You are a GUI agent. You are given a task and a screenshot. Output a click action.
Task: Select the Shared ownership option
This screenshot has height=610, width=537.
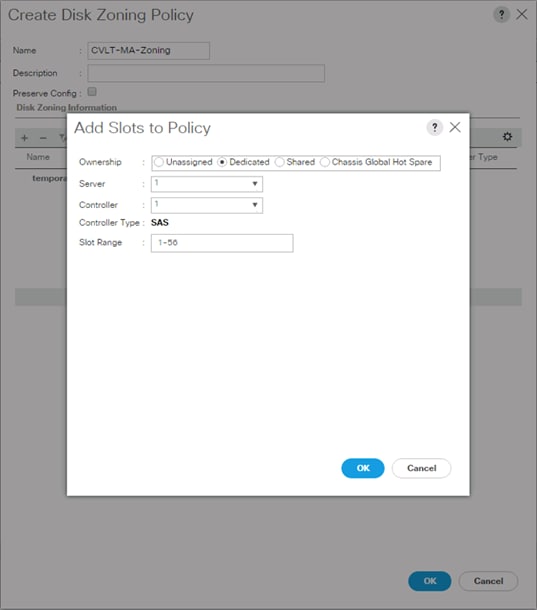[x=279, y=162]
